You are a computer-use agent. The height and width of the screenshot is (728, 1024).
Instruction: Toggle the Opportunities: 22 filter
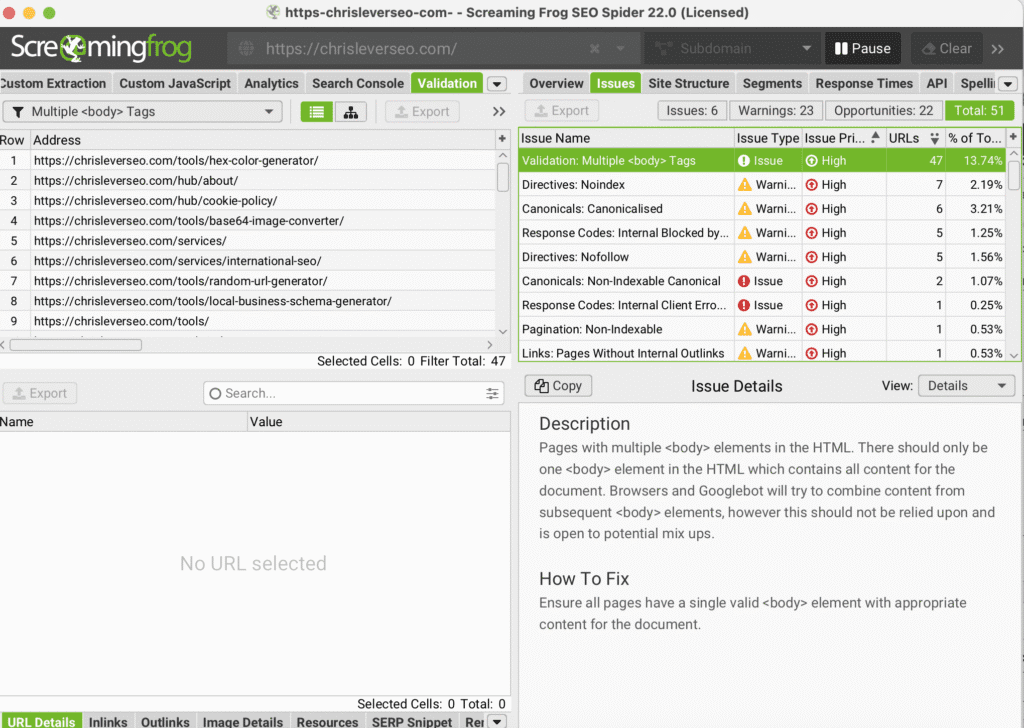click(x=883, y=111)
